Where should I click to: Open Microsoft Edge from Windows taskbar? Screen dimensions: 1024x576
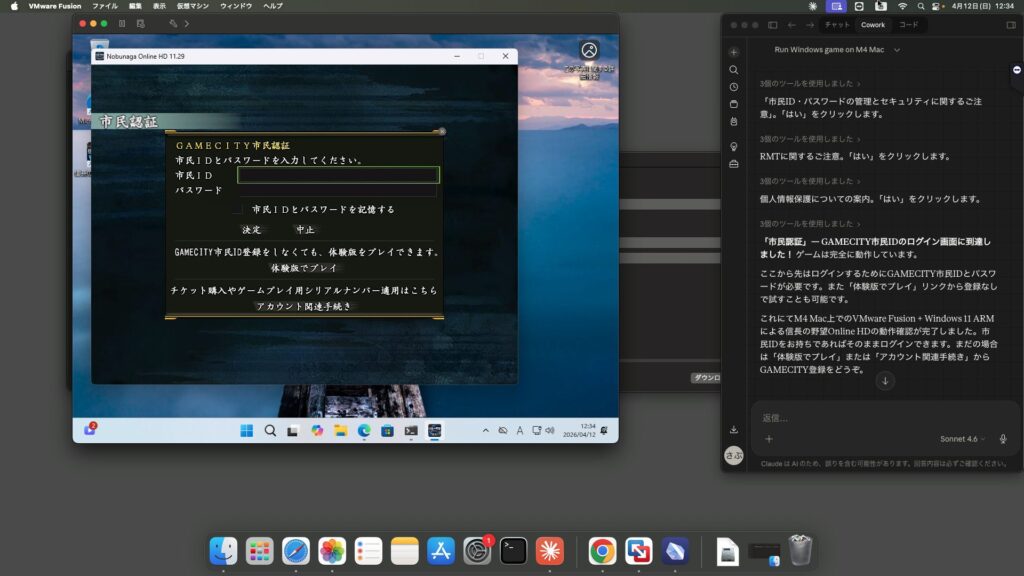(364, 431)
